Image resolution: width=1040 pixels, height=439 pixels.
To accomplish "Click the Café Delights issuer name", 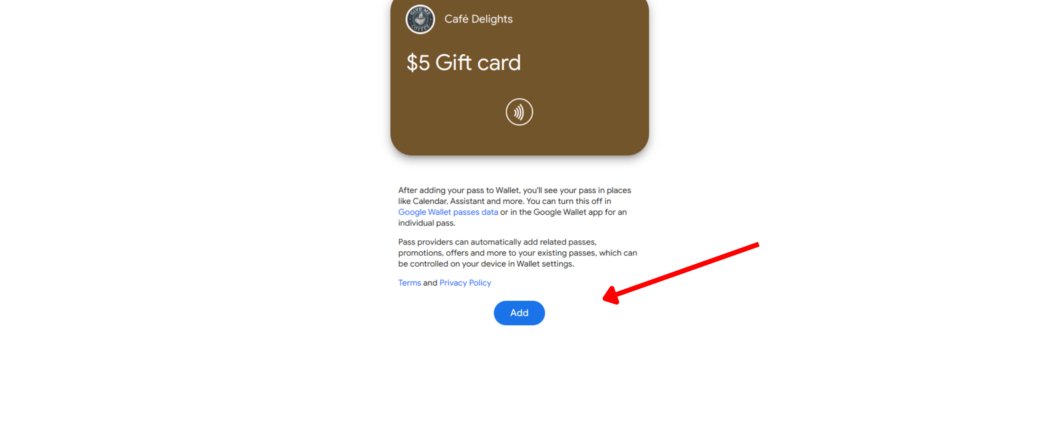I will pos(478,19).
